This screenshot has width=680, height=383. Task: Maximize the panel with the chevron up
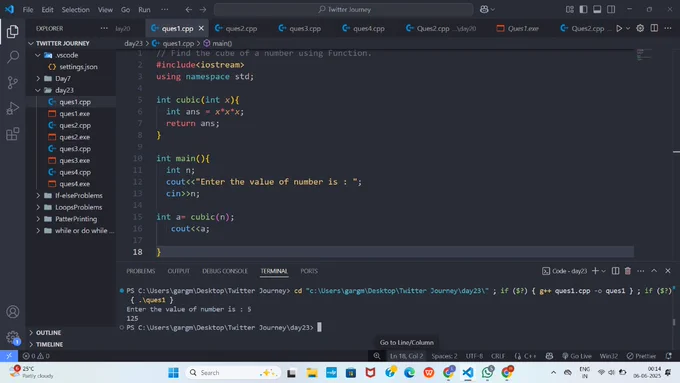point(654,271)
